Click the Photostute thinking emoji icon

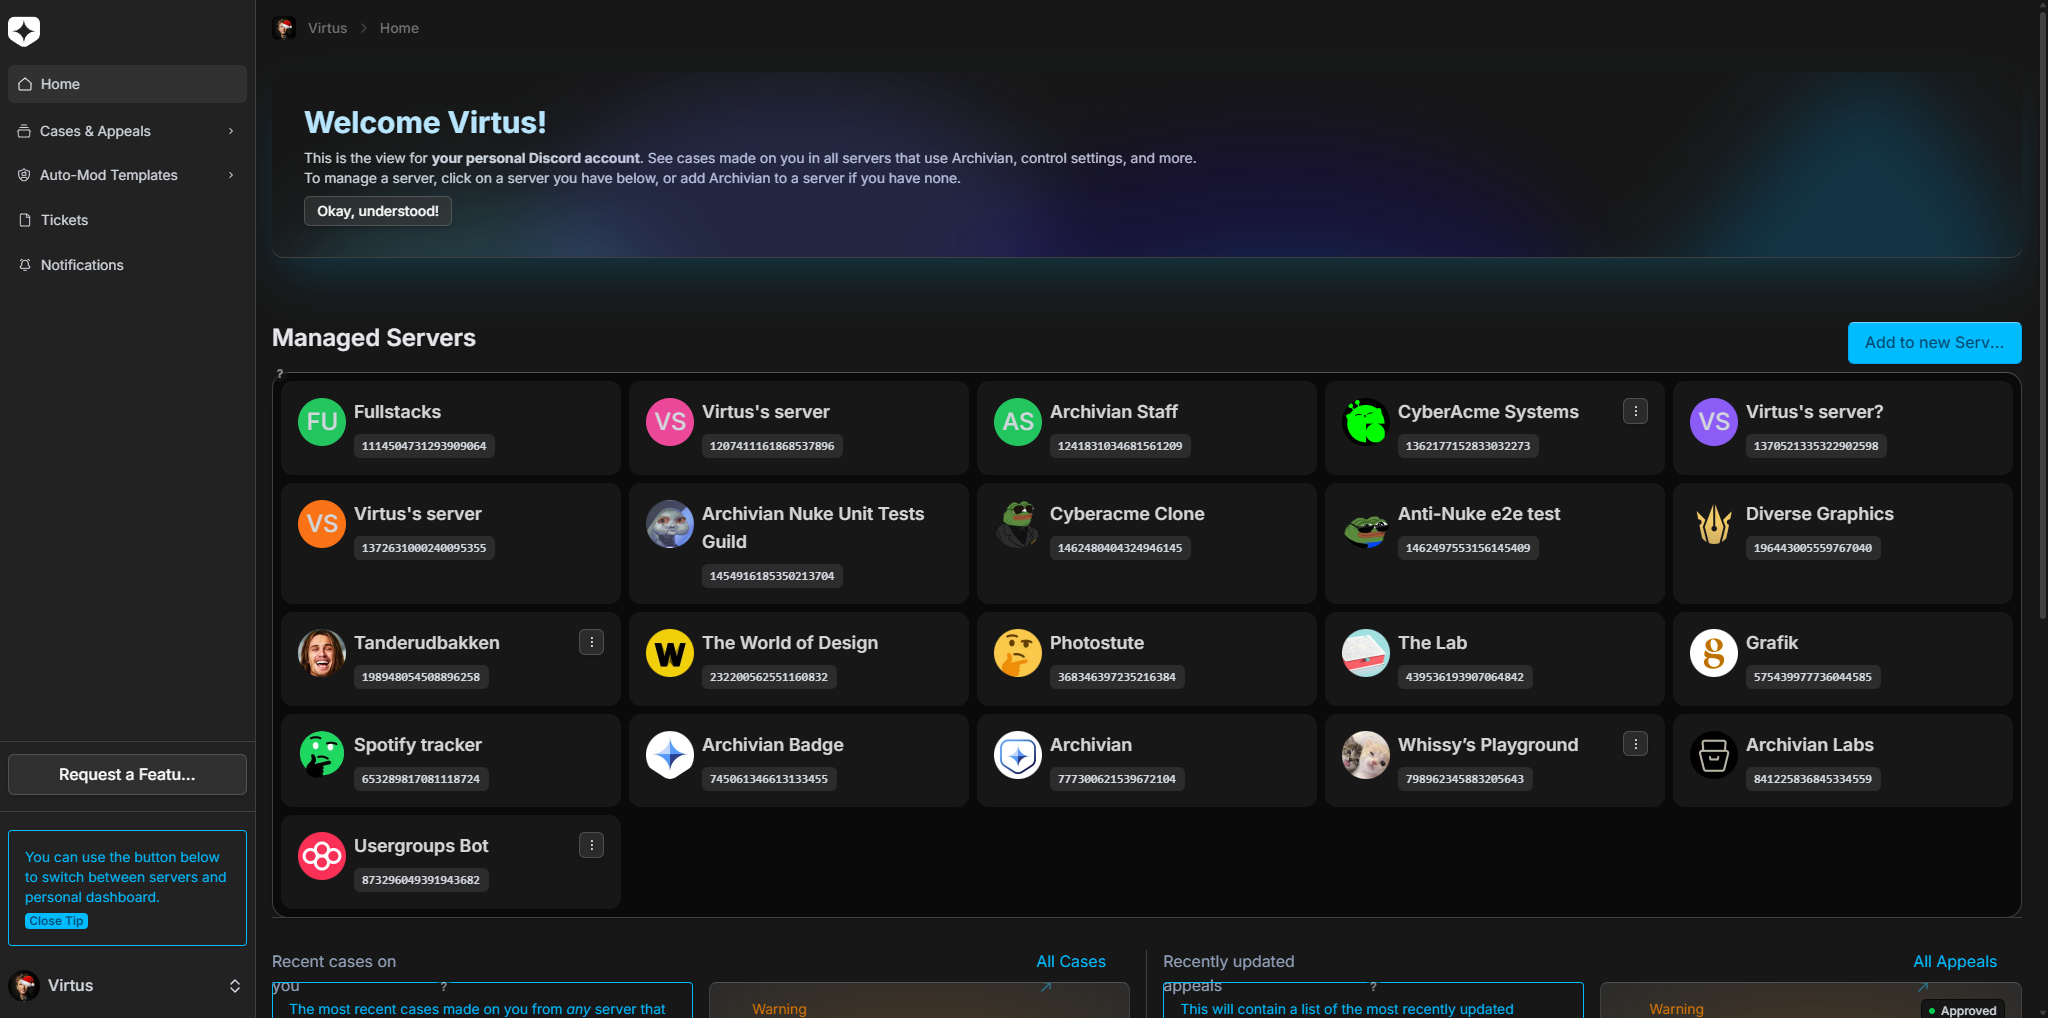[x=1018, y=653]
